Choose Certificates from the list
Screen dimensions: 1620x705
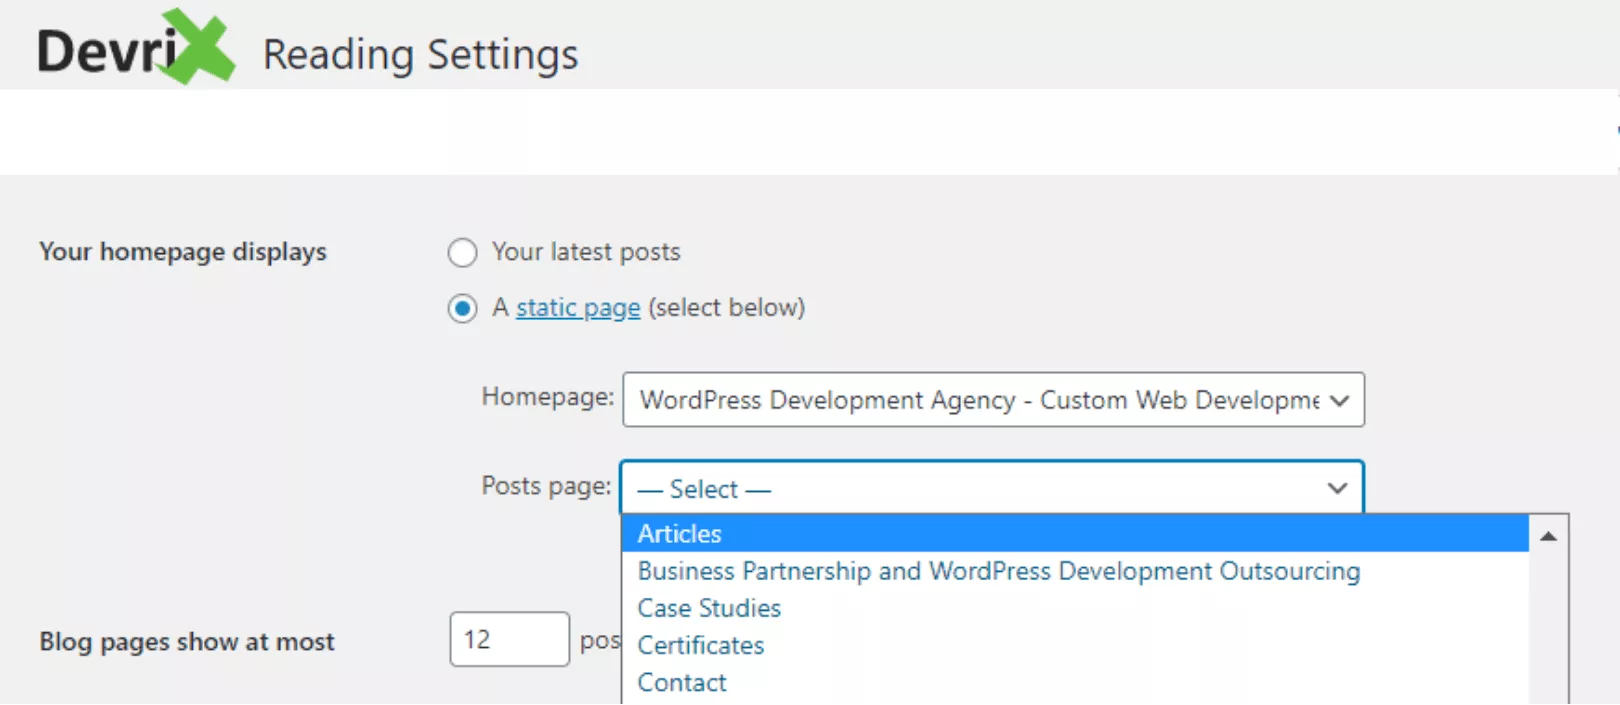coord(1075,645)
